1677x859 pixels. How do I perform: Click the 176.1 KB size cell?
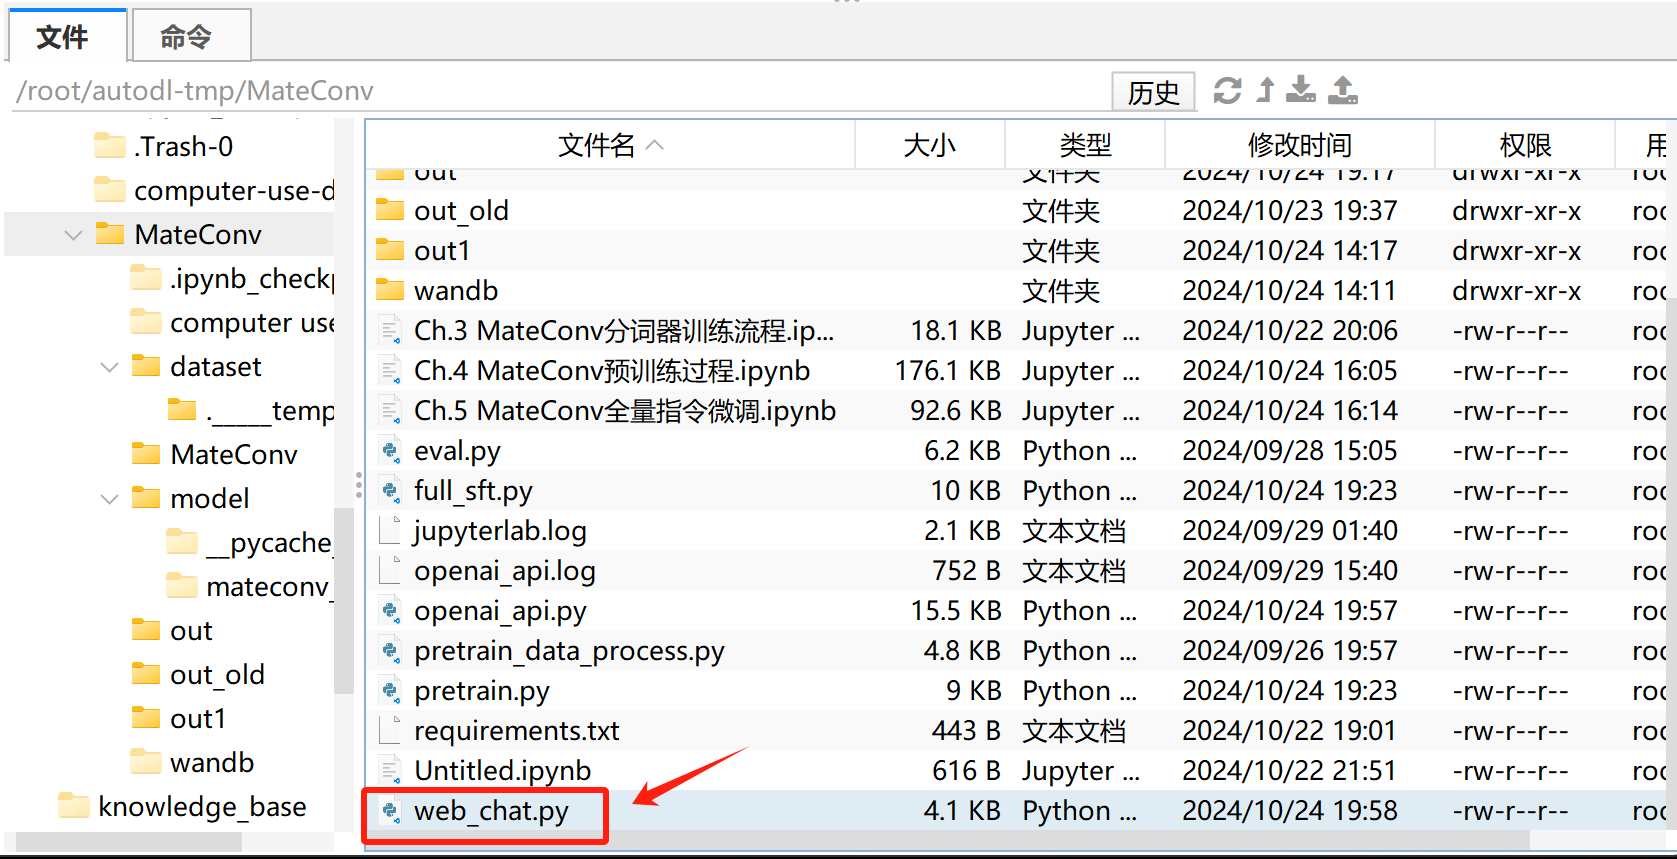click(x=947, y=370)
